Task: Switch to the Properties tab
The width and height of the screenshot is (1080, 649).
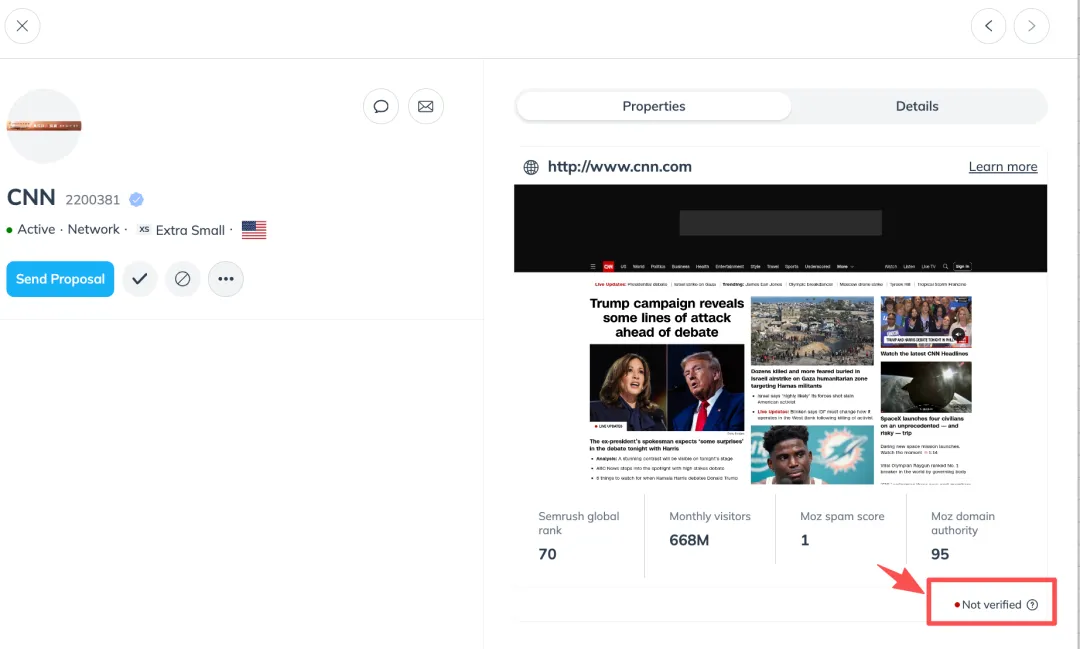Action: (654, 106)
